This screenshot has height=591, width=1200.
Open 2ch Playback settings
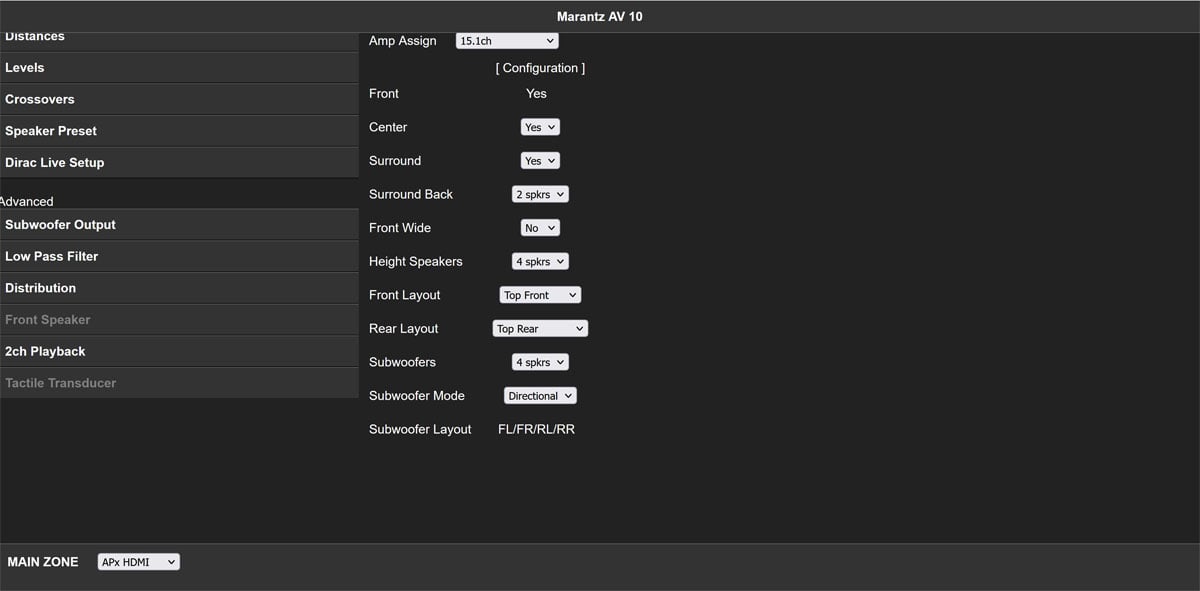[179, 351]
